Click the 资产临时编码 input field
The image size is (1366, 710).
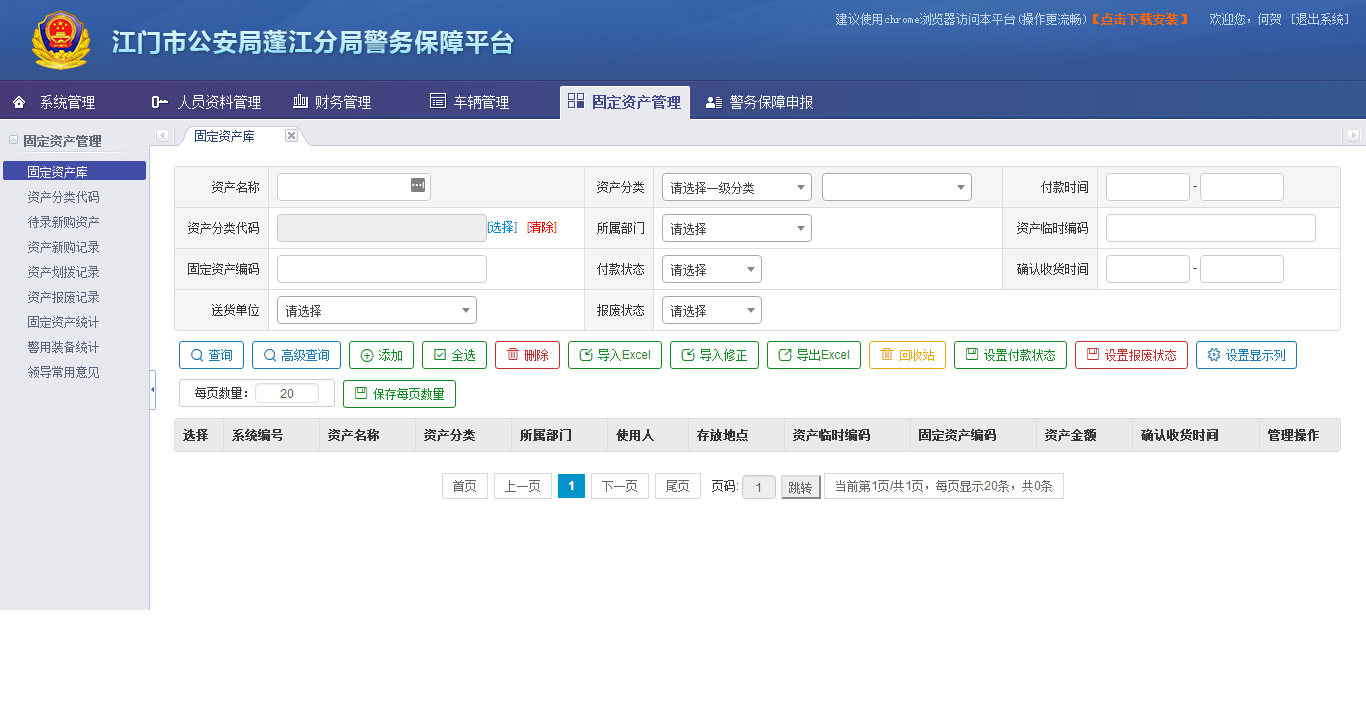click(x=1211, y=228)
